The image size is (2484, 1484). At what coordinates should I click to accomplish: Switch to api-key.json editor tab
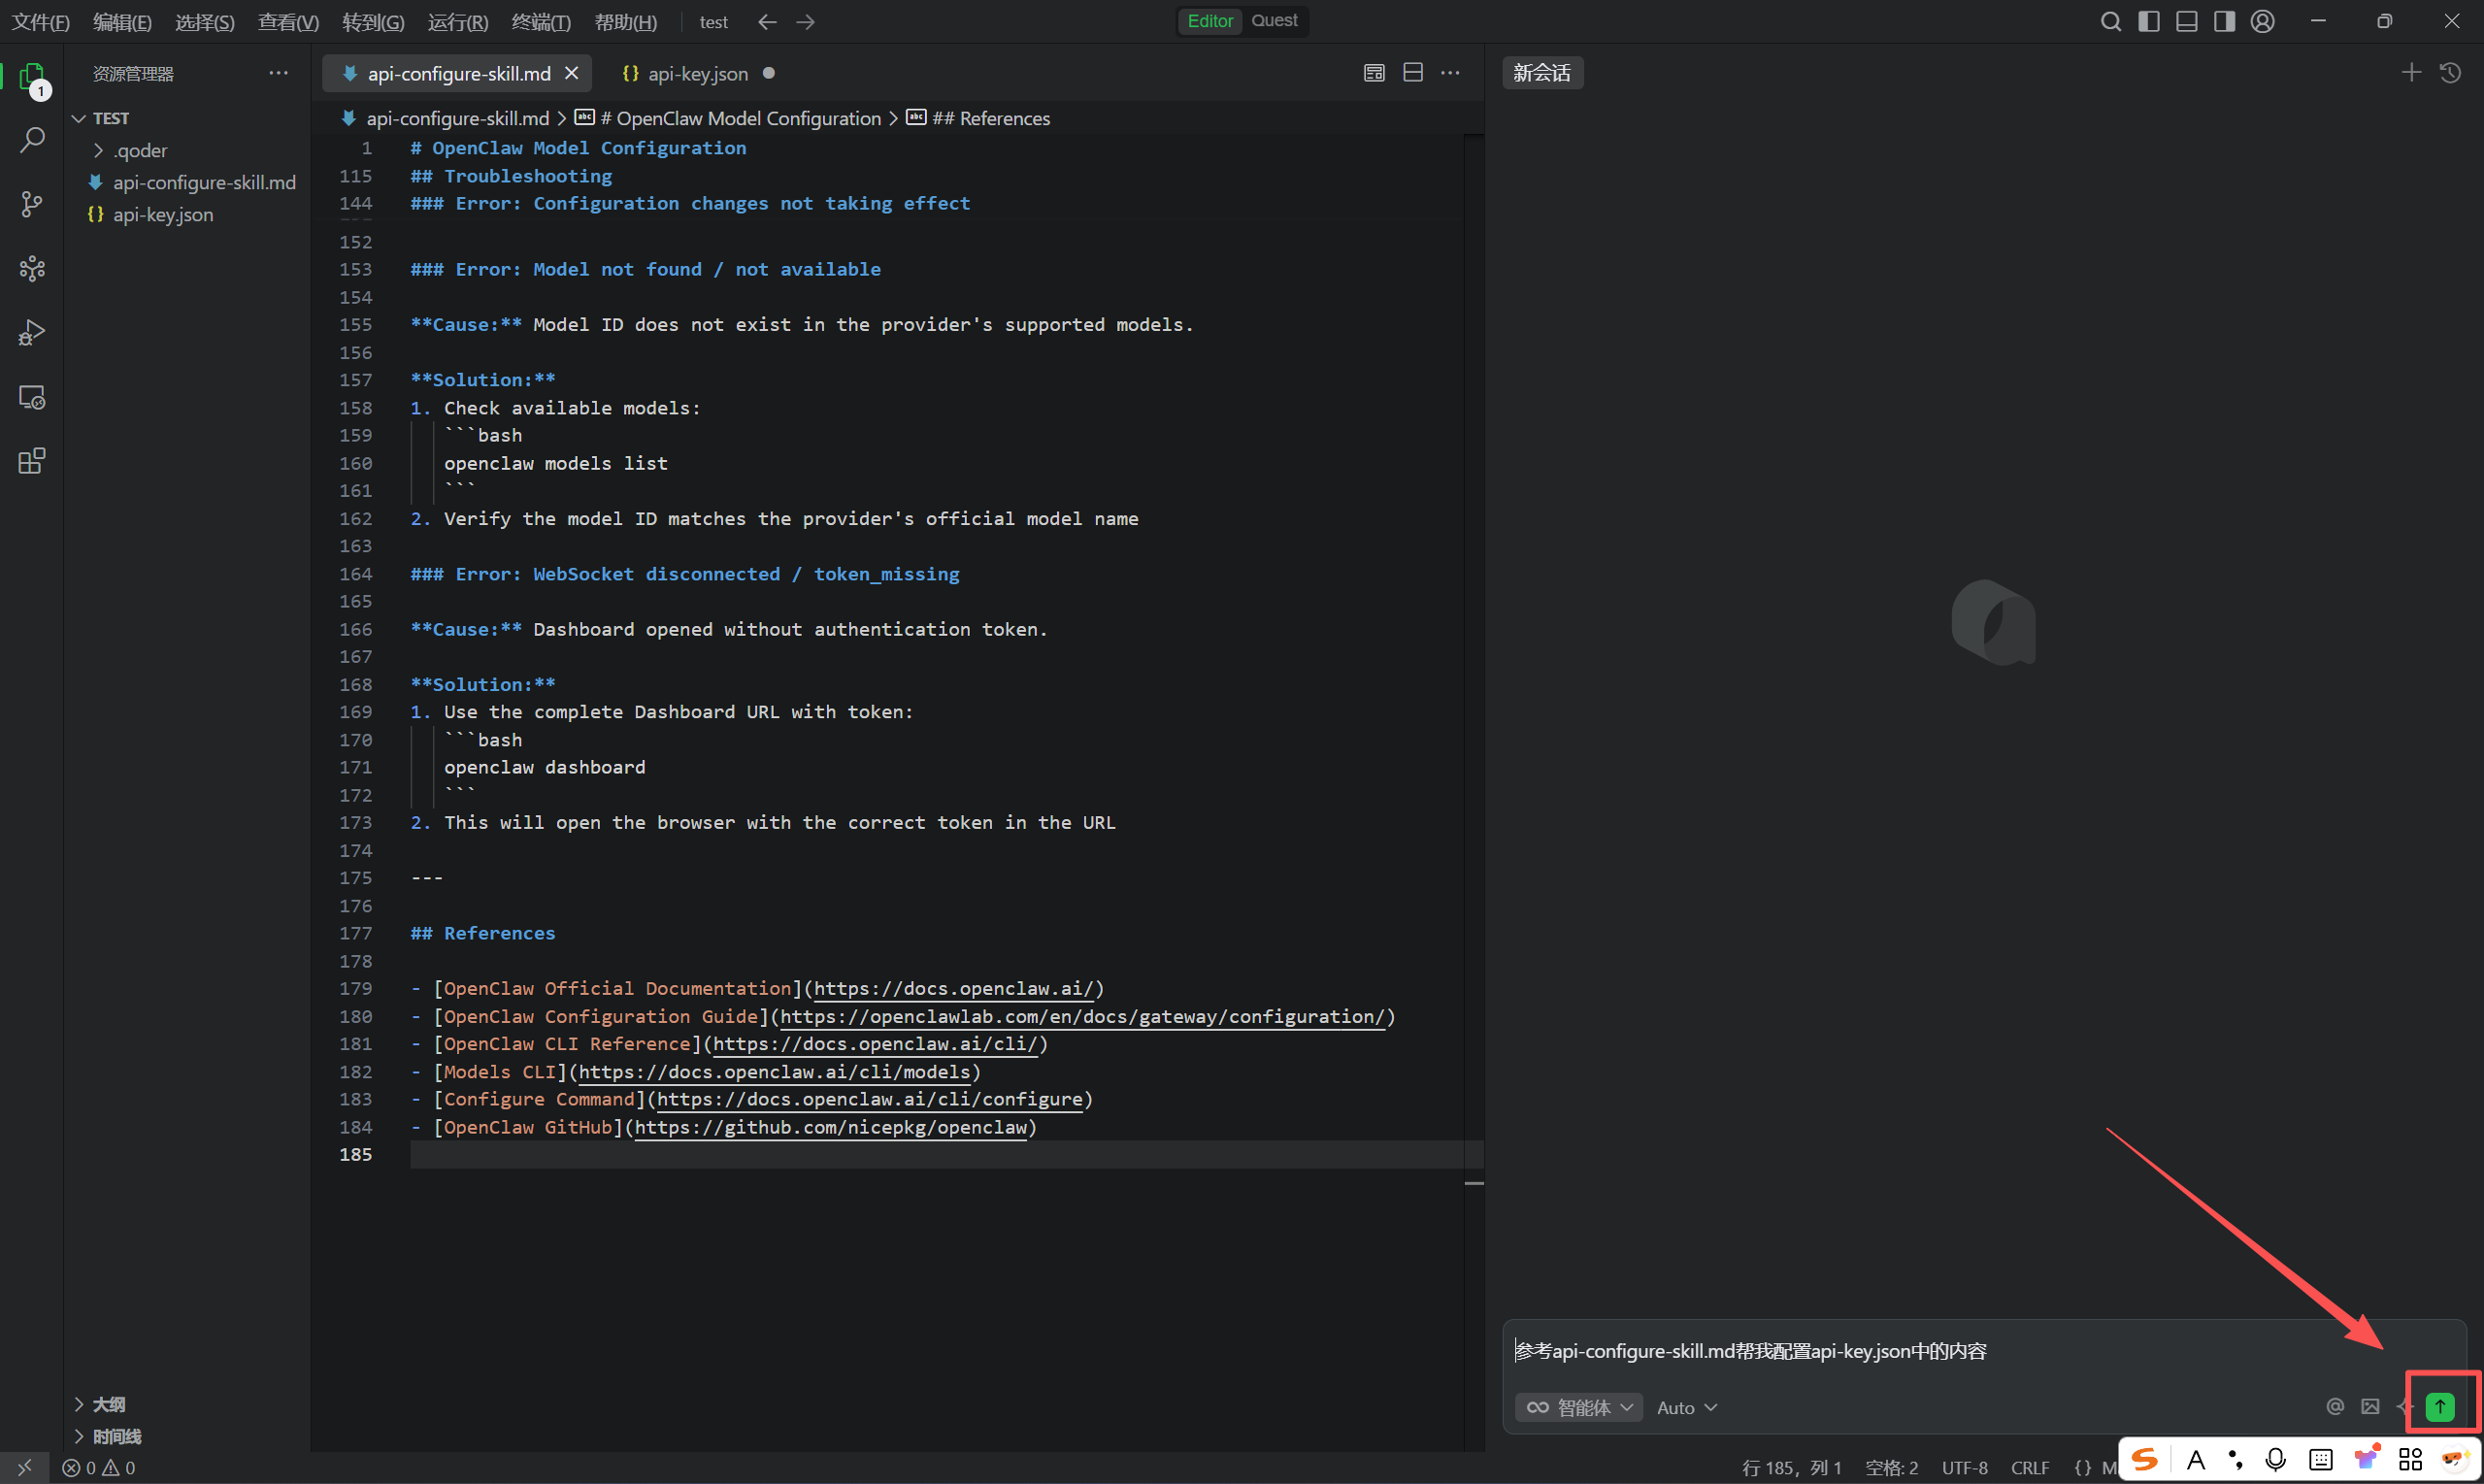[x=697, y=74]
